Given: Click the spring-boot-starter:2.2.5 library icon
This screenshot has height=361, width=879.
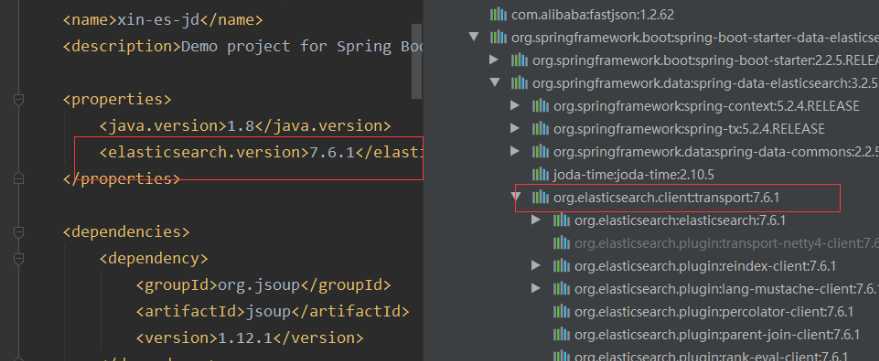Looking at the screenshot, I should [519, 60].
